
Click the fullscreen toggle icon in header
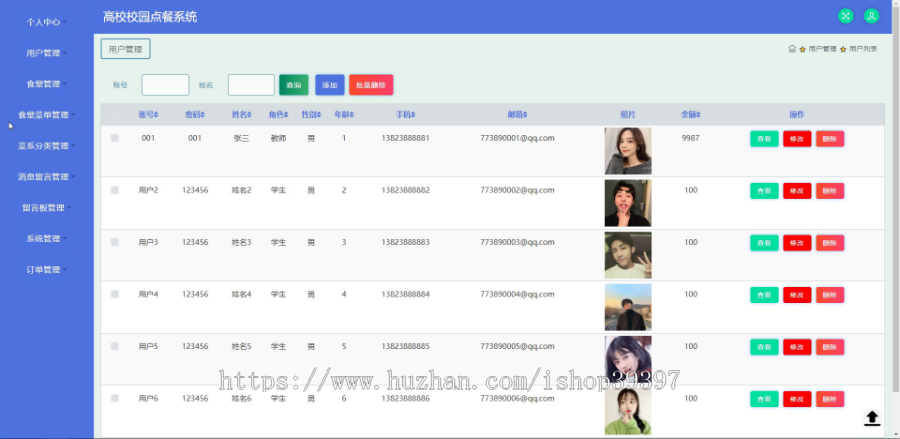(x=845, y=16)
